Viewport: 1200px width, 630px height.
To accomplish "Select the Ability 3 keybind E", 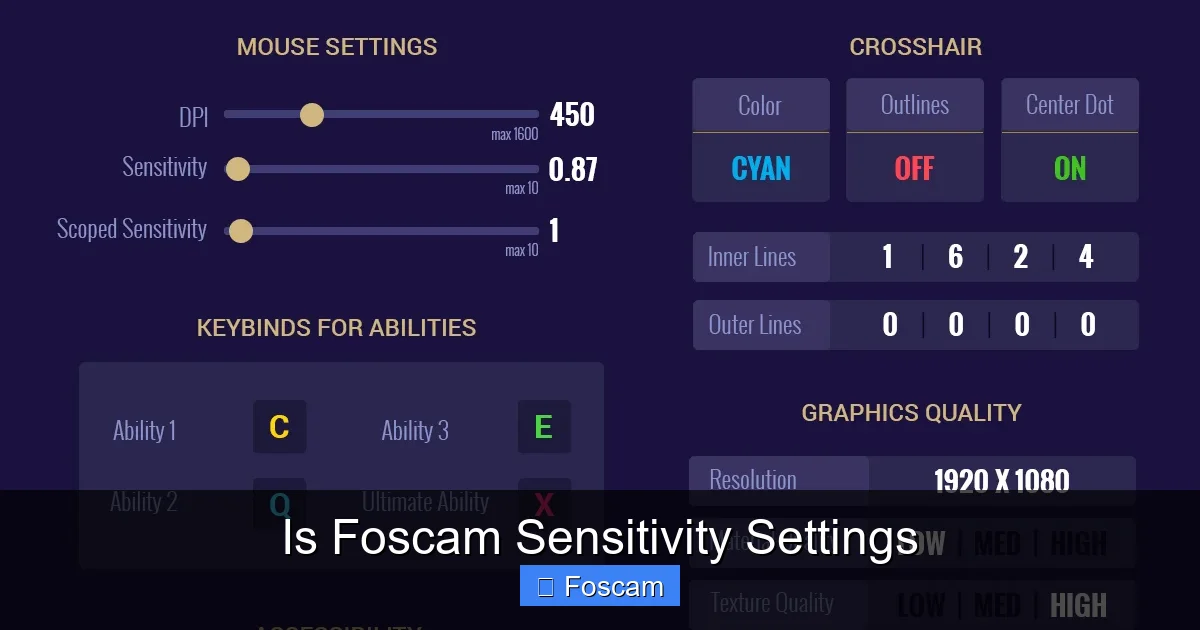I will coord(544,427).
